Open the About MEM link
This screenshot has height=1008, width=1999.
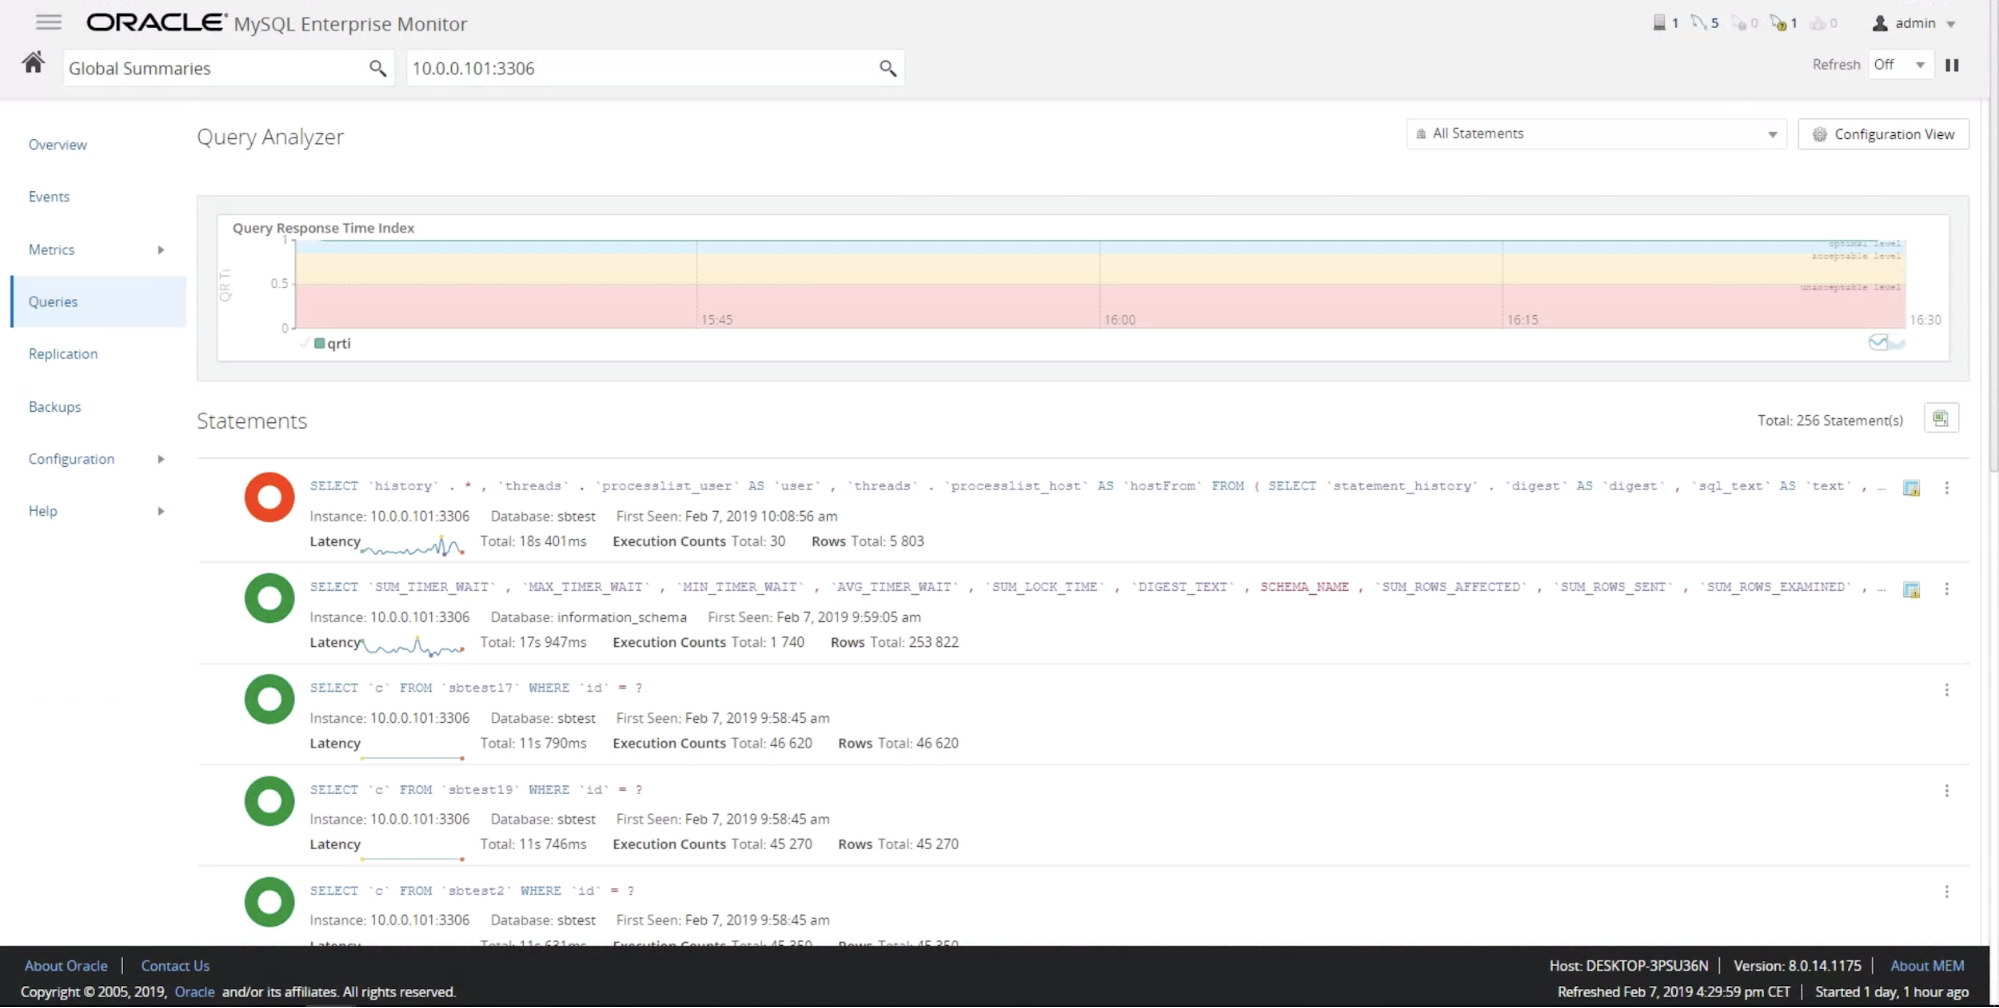1927,966
